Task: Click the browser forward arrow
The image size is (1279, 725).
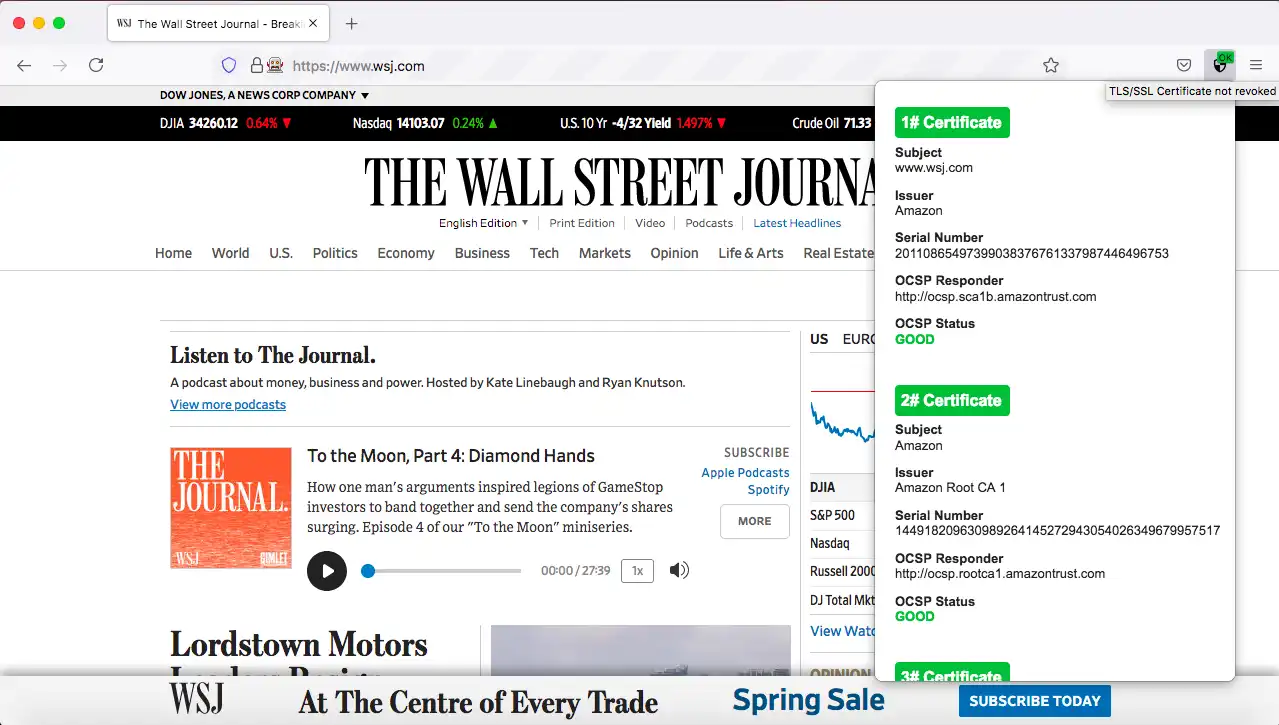Action: coord(60,65)
